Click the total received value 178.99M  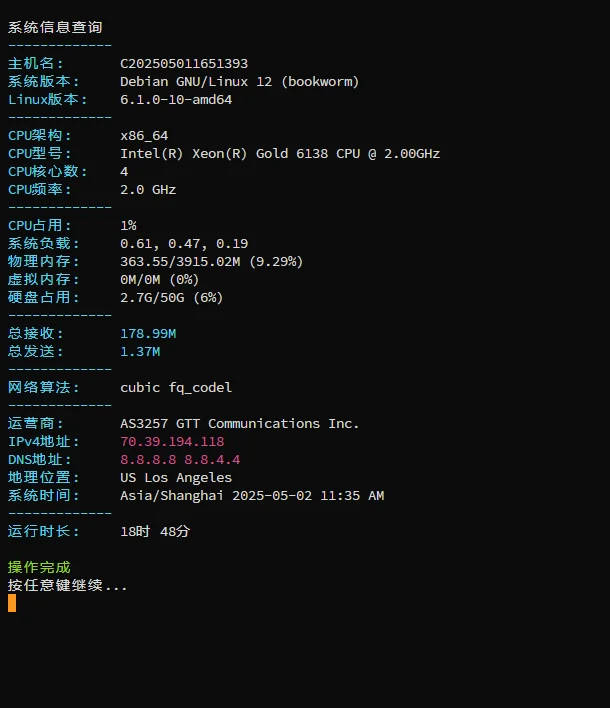148,334
